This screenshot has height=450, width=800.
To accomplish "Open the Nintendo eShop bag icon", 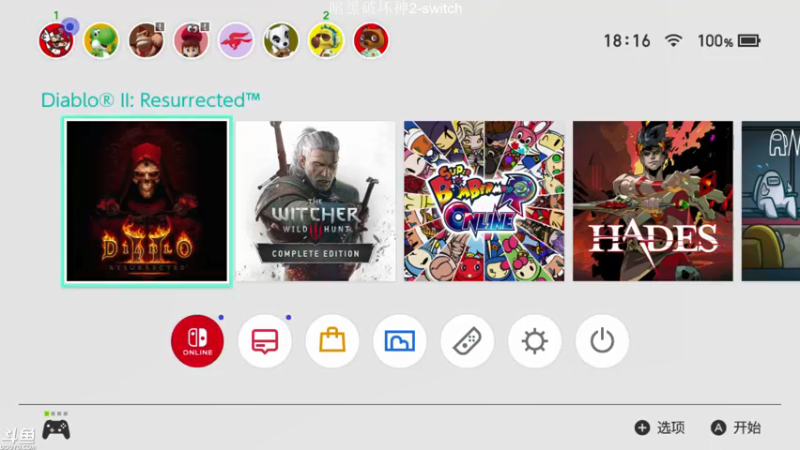I will tap(332, 341).
